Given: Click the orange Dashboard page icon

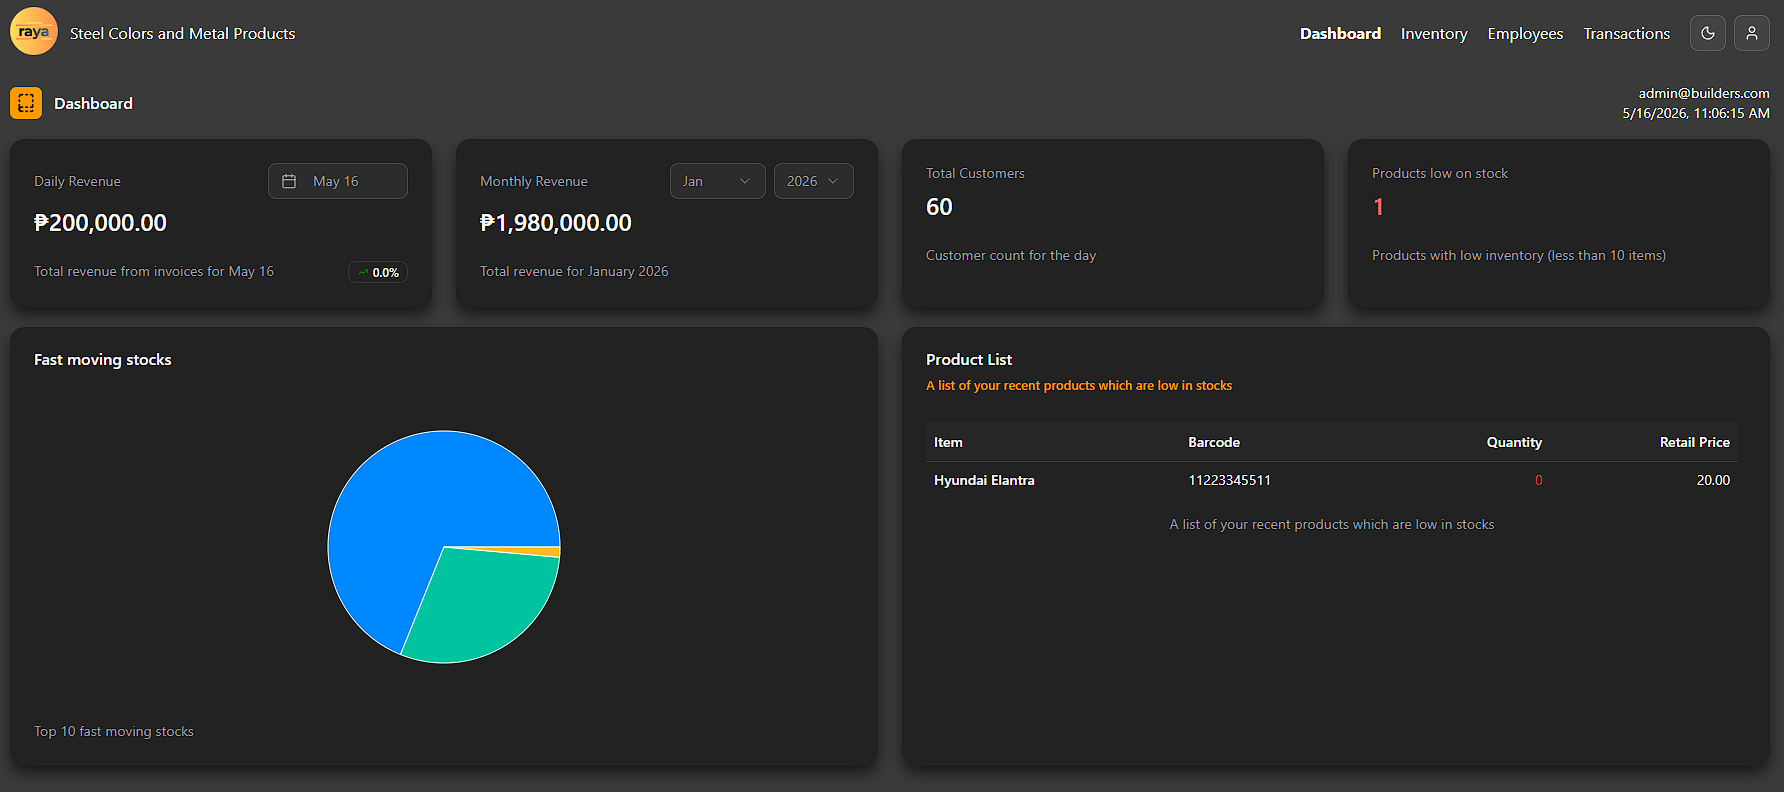Looking at the screenshot, I should tap(26, 103).
